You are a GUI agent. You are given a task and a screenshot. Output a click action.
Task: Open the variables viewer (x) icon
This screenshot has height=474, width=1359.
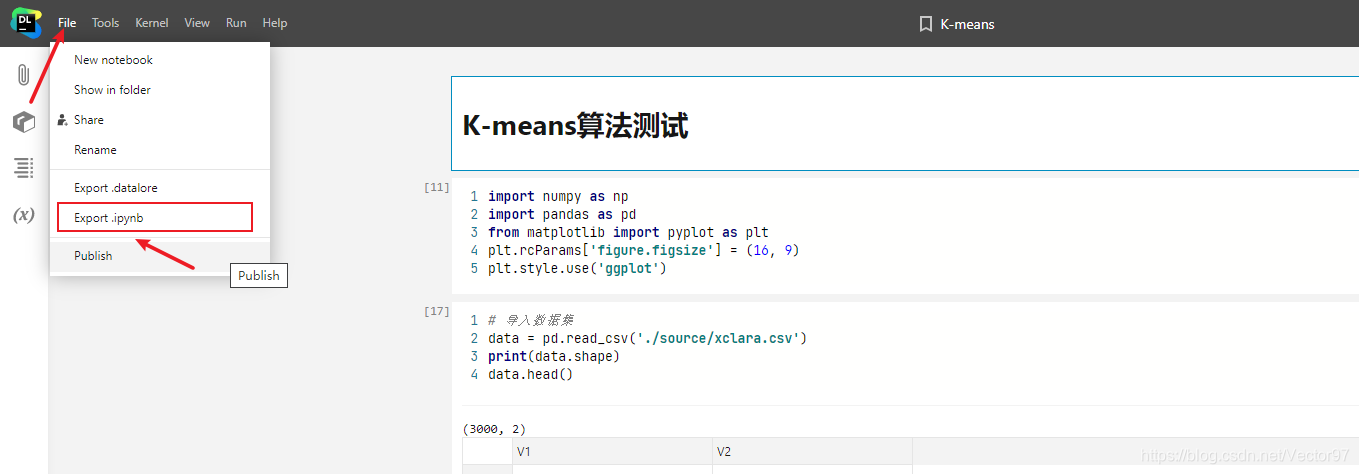23,215
